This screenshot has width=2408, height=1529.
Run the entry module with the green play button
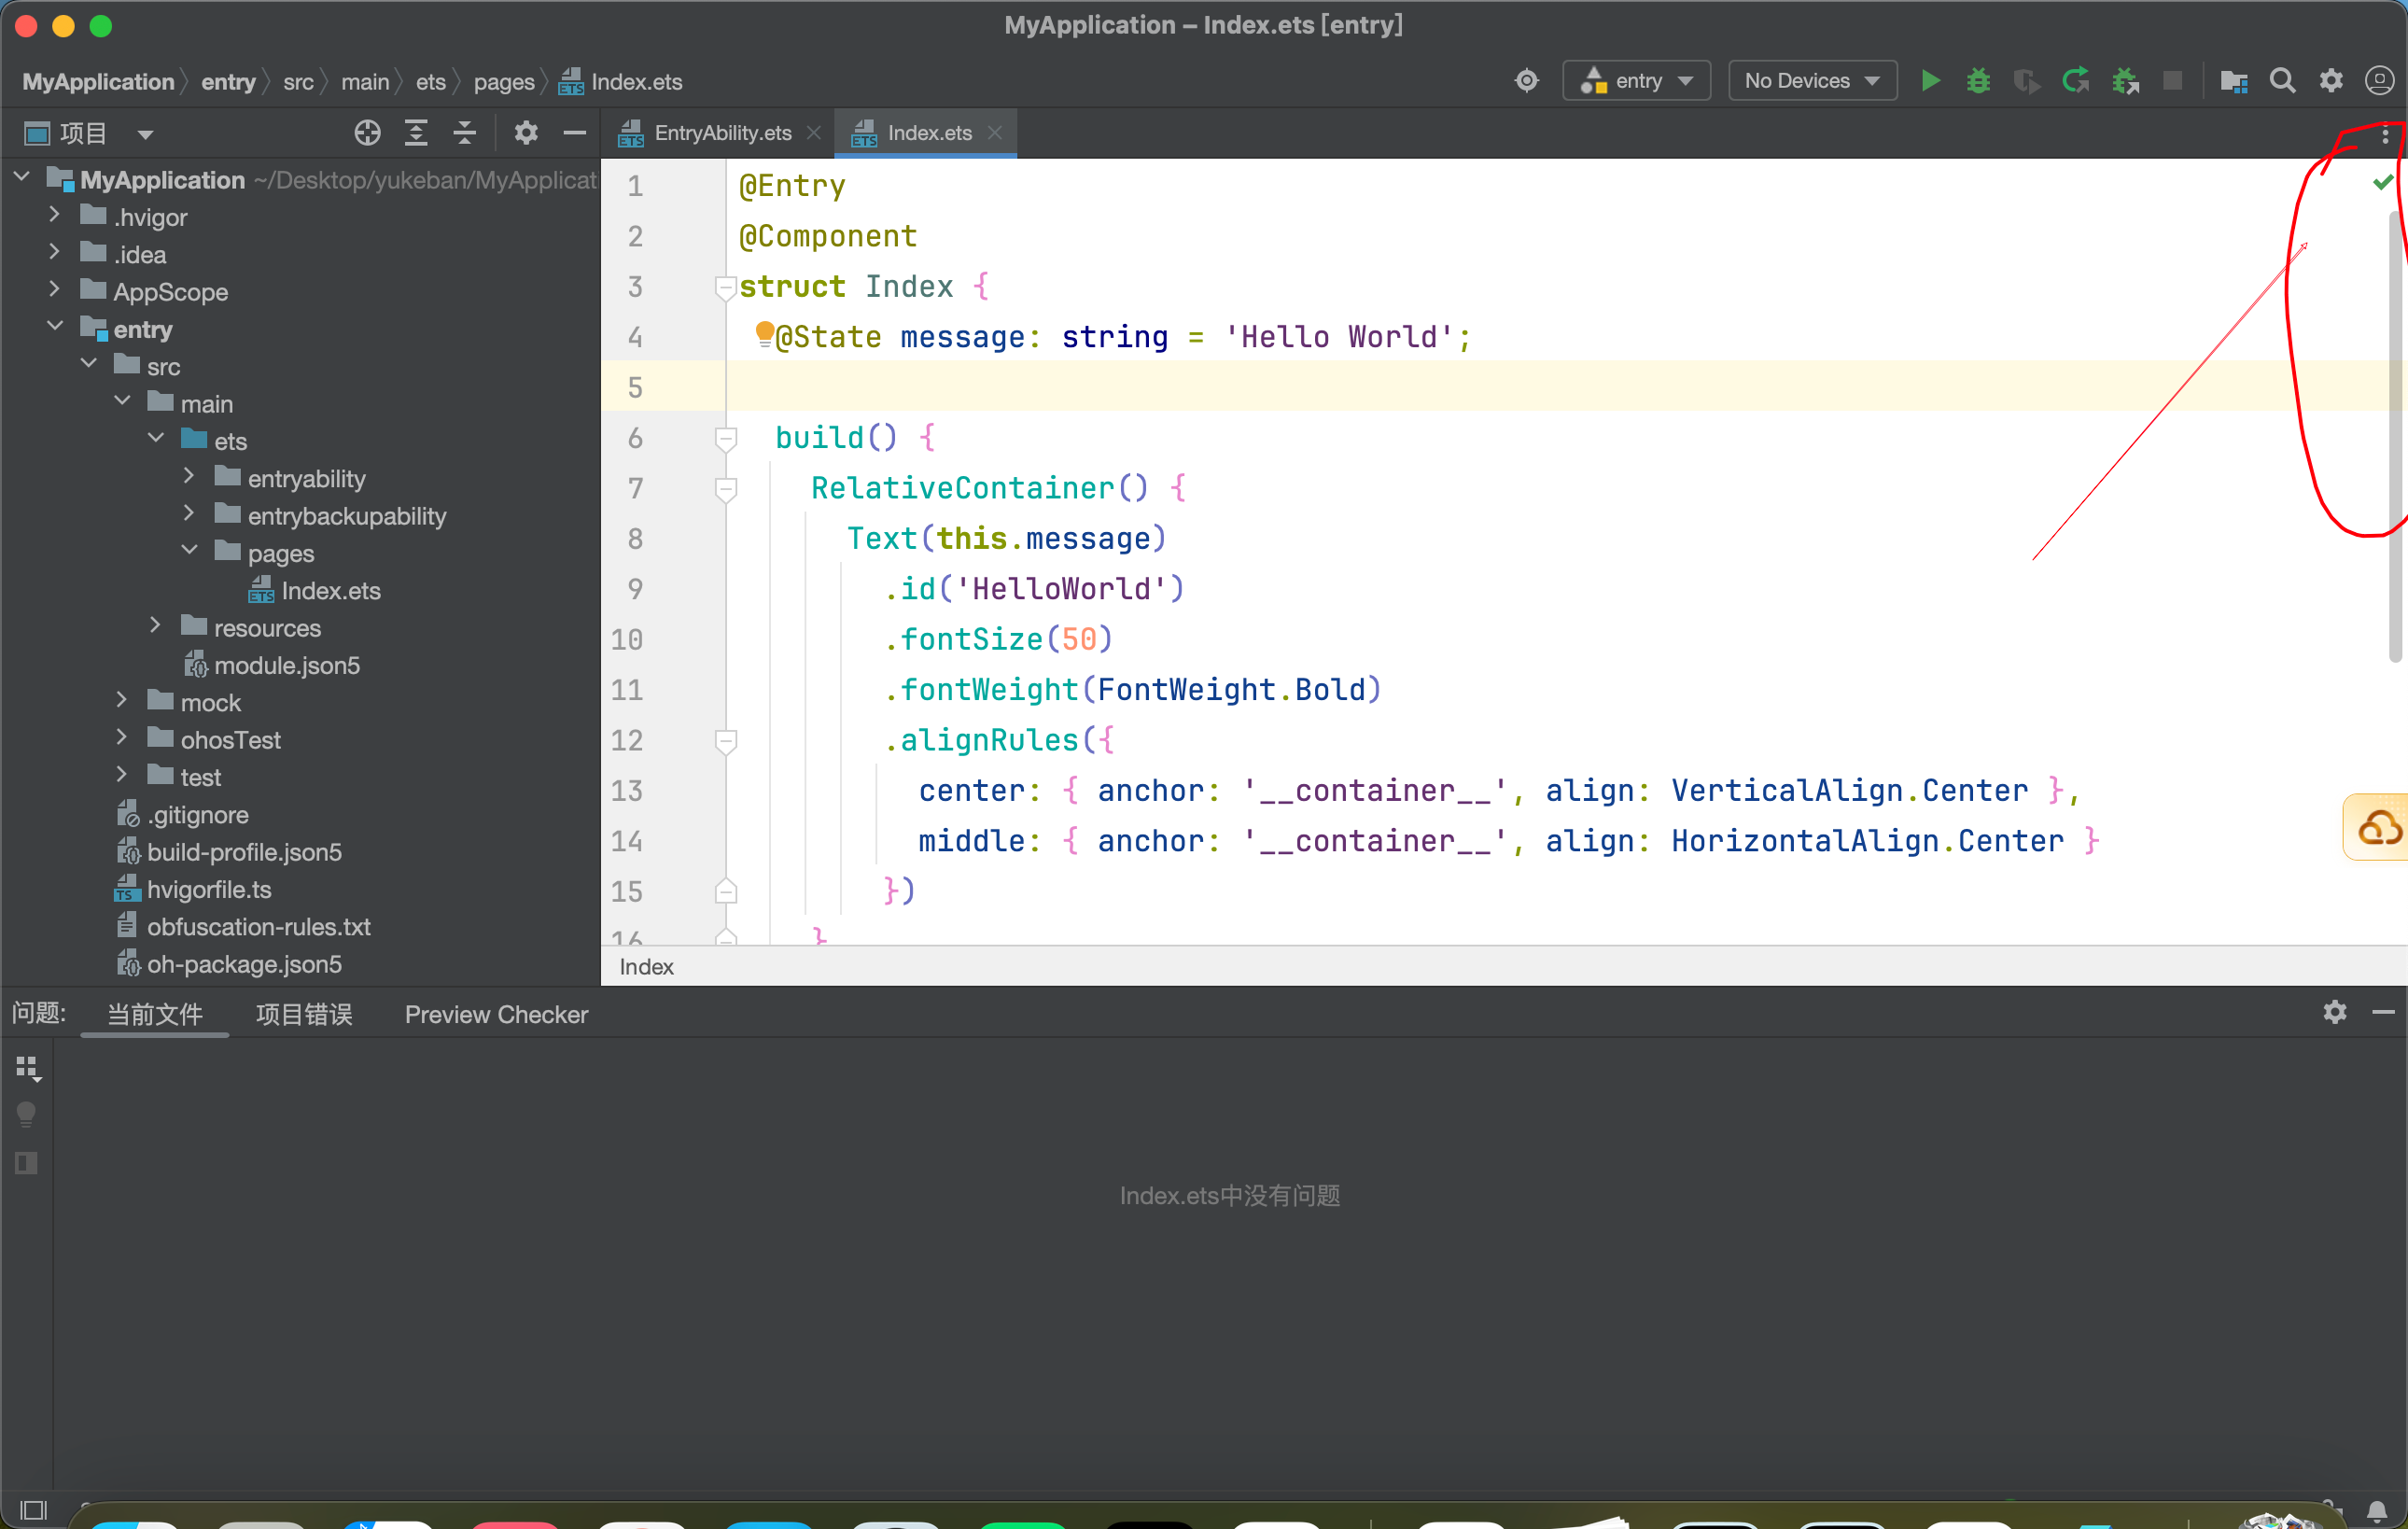[1930, 81]
